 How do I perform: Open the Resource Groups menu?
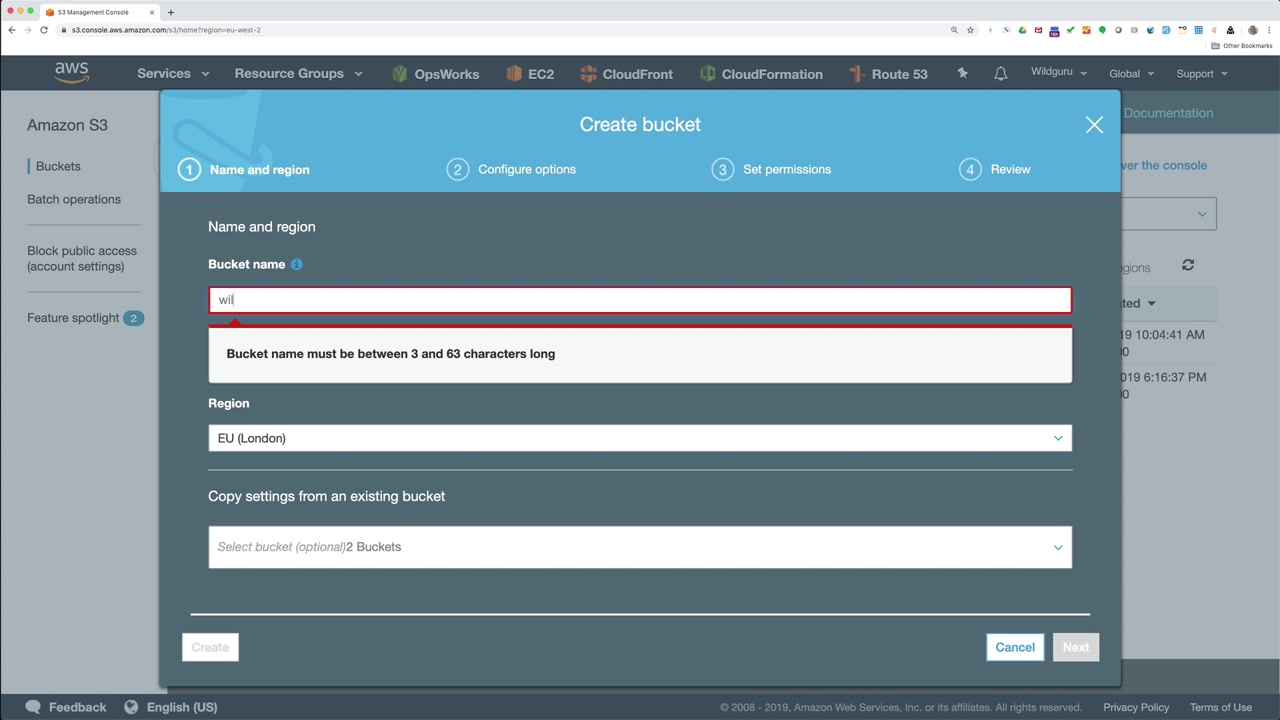click(x=298, y=74)
